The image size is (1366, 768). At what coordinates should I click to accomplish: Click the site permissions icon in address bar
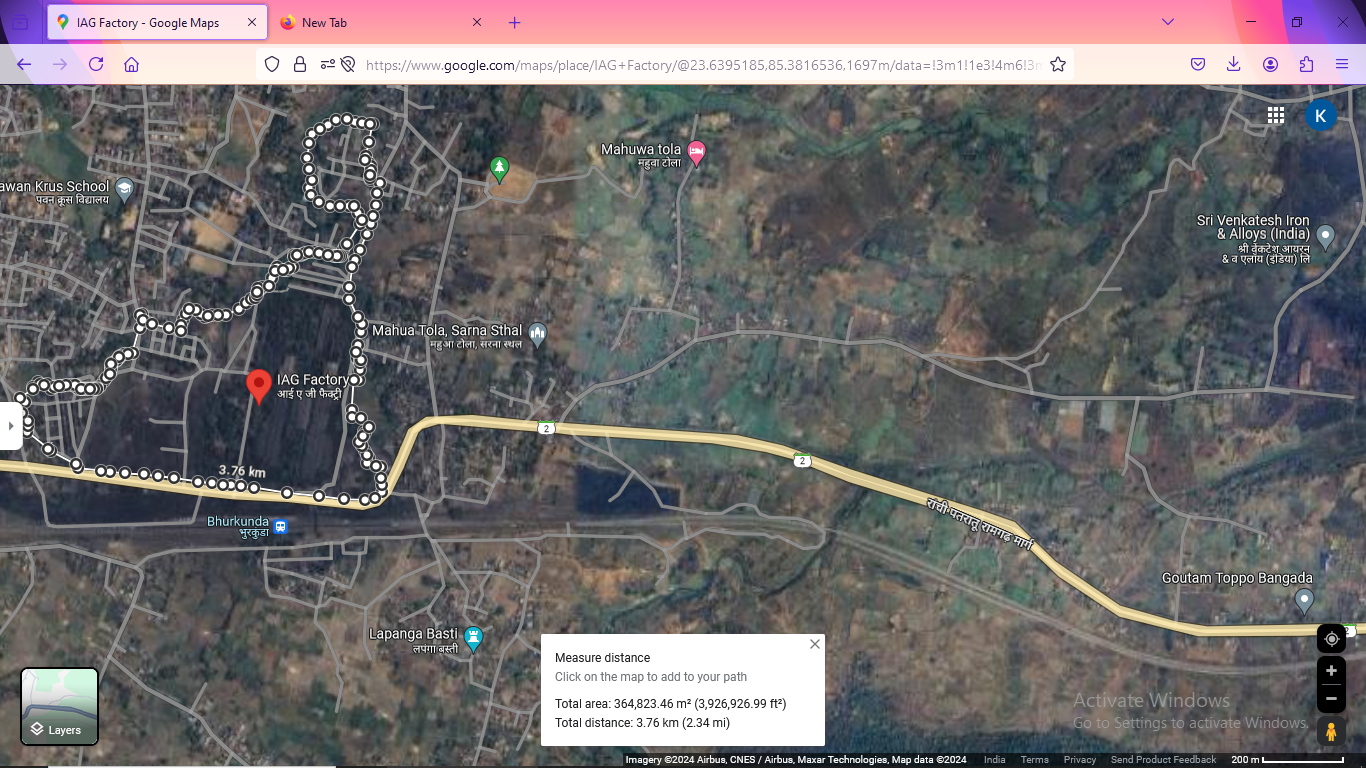[x=327, y=64]
